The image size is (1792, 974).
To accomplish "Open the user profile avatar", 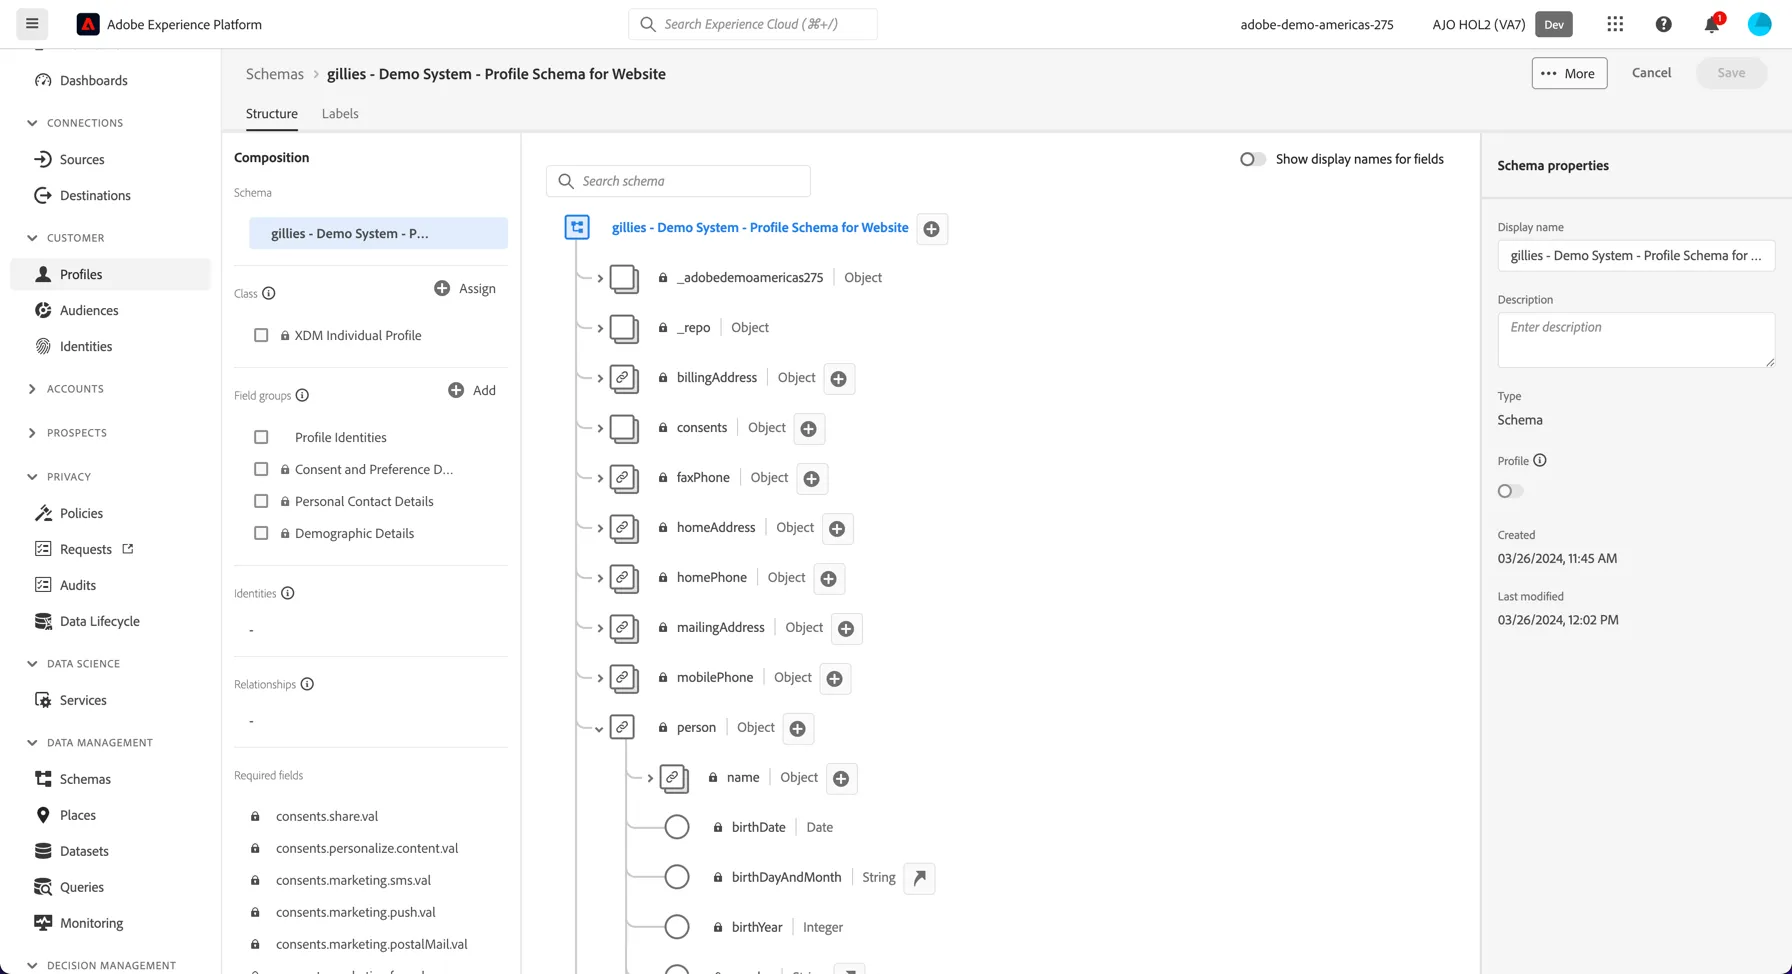I will [x=1760, y=24].
